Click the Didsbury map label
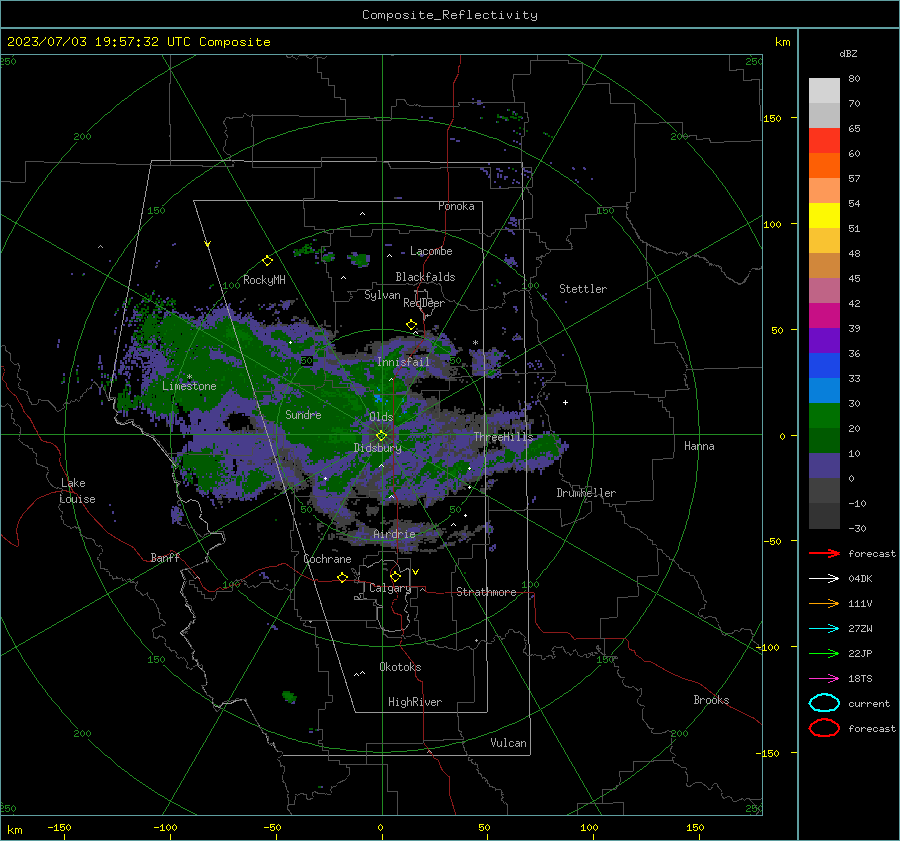Screen dimensions: 900x841 click(377, 448)
